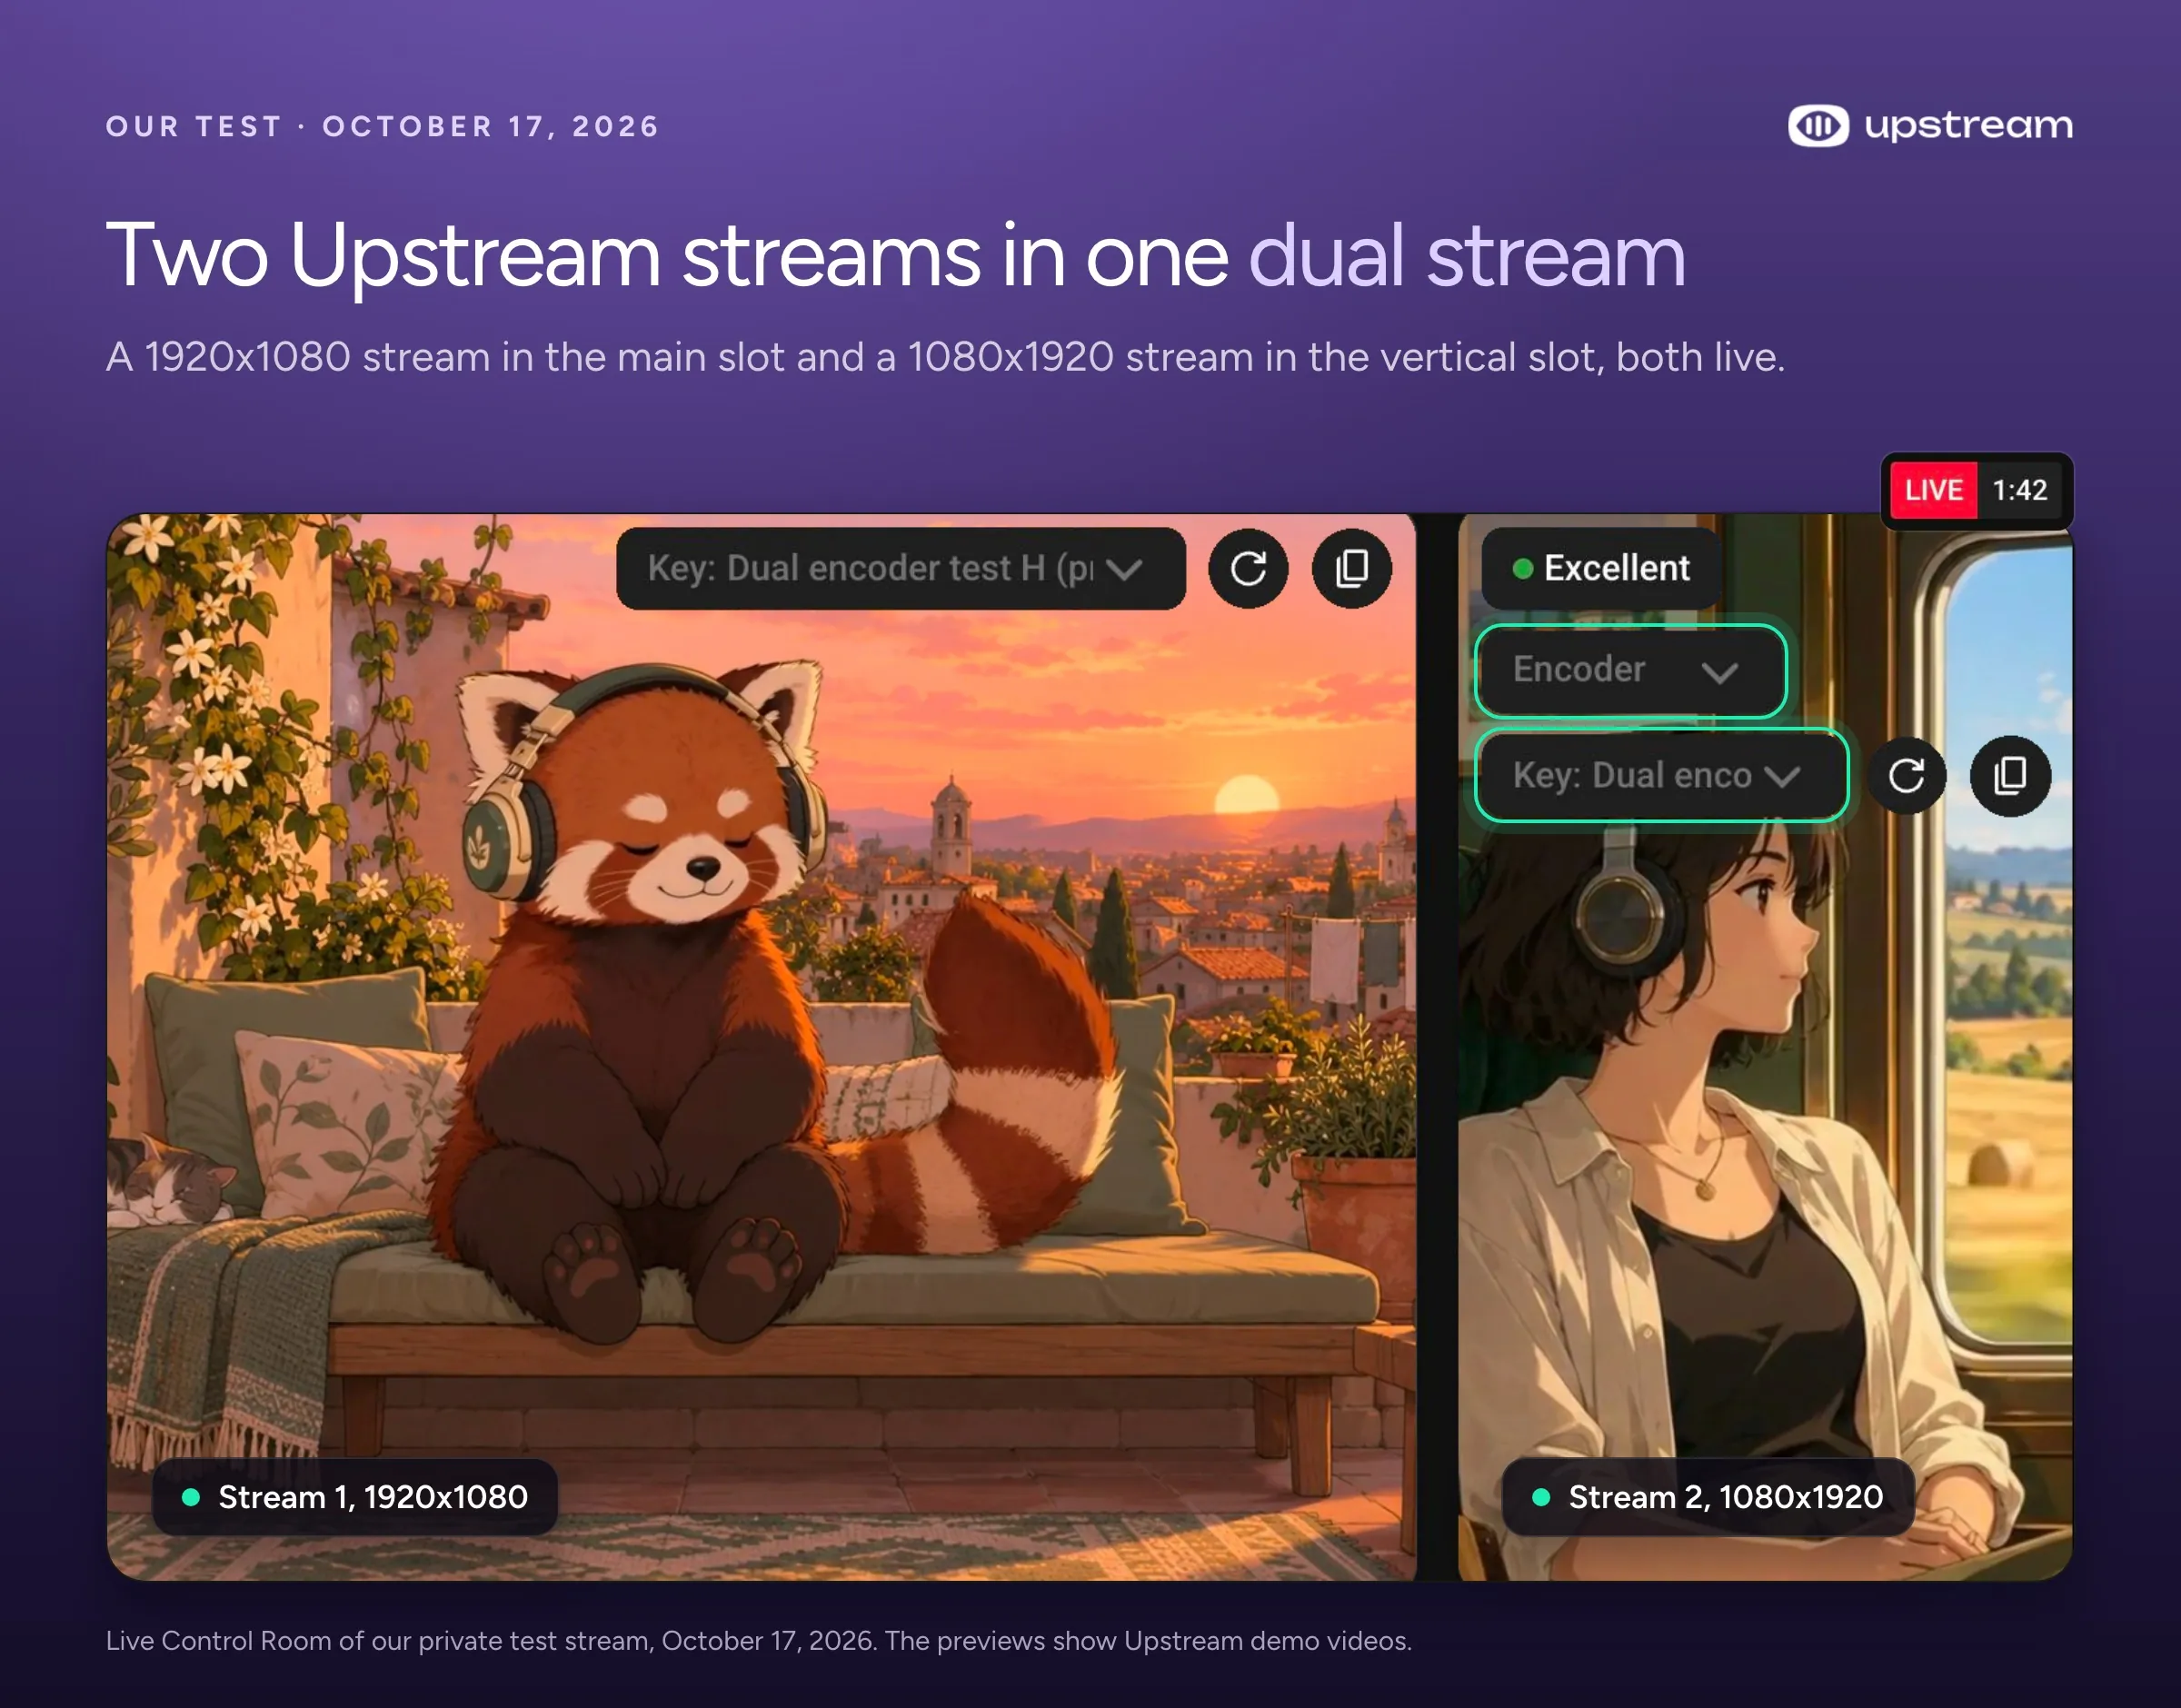Select the 'Stream 1, 1920x1080' label

coord(354,1497)
